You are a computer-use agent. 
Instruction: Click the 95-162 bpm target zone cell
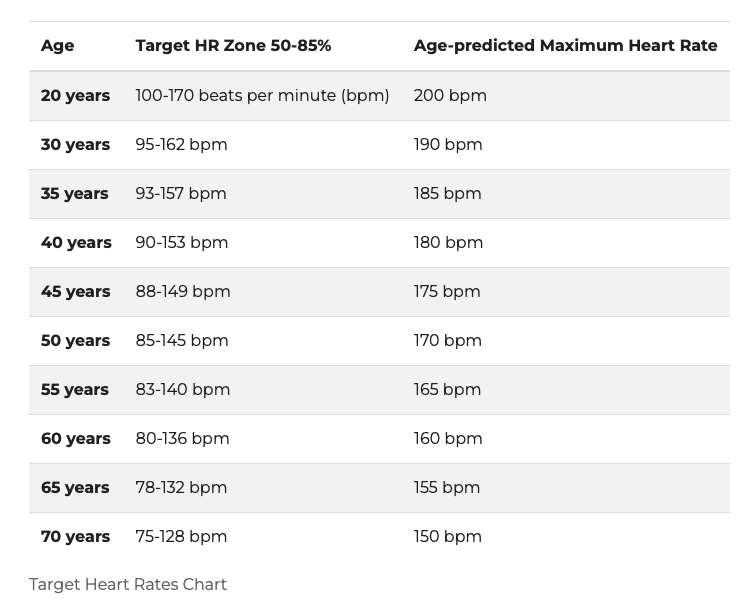[181, 145]
